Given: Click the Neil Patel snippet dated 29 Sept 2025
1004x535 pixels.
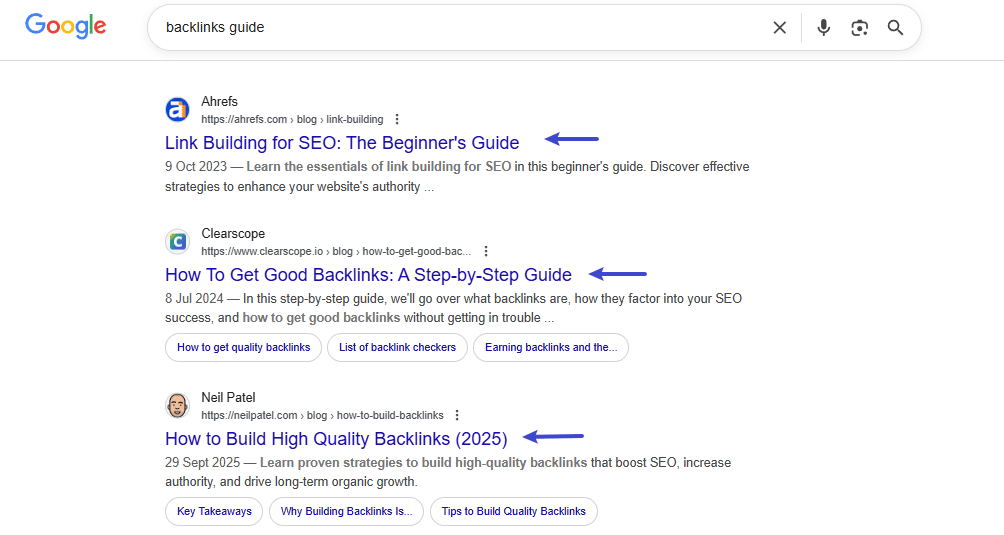Looking at the screenshot, I should 448,472.
